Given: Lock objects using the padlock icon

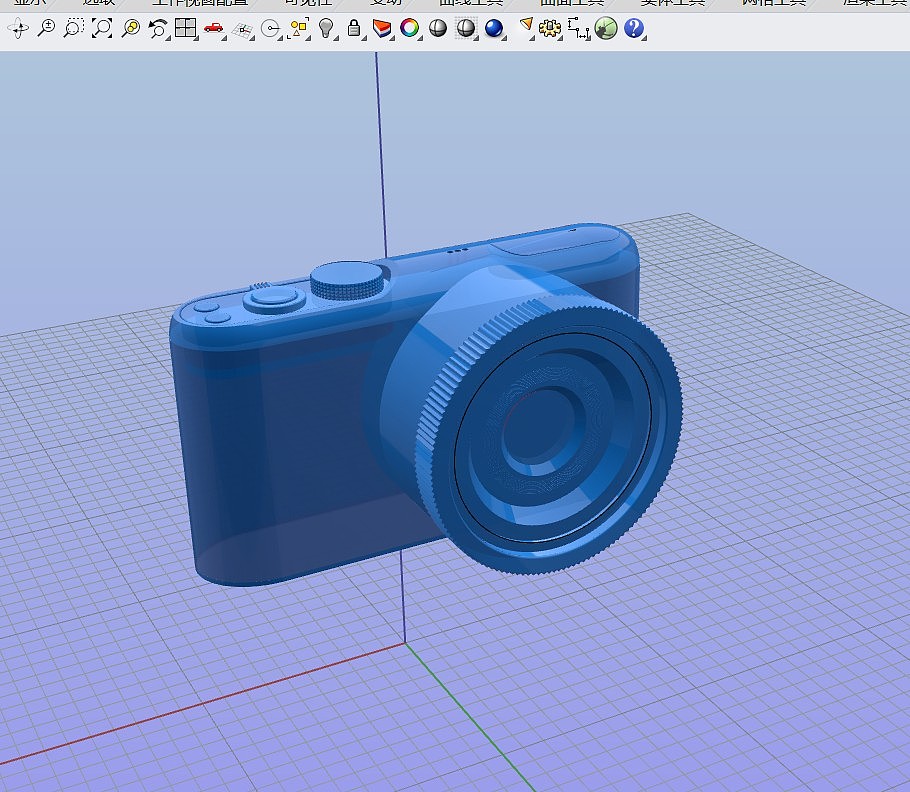Looking at the screenshot, I should 353,29.
